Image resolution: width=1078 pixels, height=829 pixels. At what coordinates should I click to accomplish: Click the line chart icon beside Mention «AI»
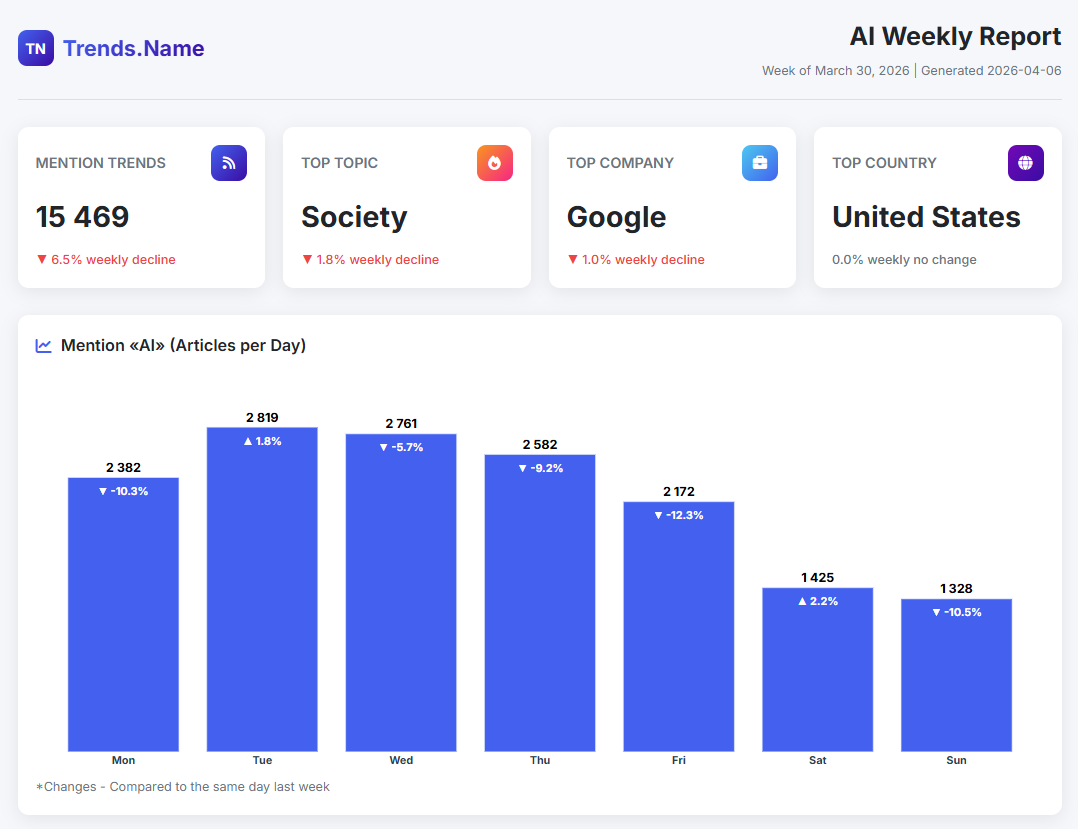(42, 345)
